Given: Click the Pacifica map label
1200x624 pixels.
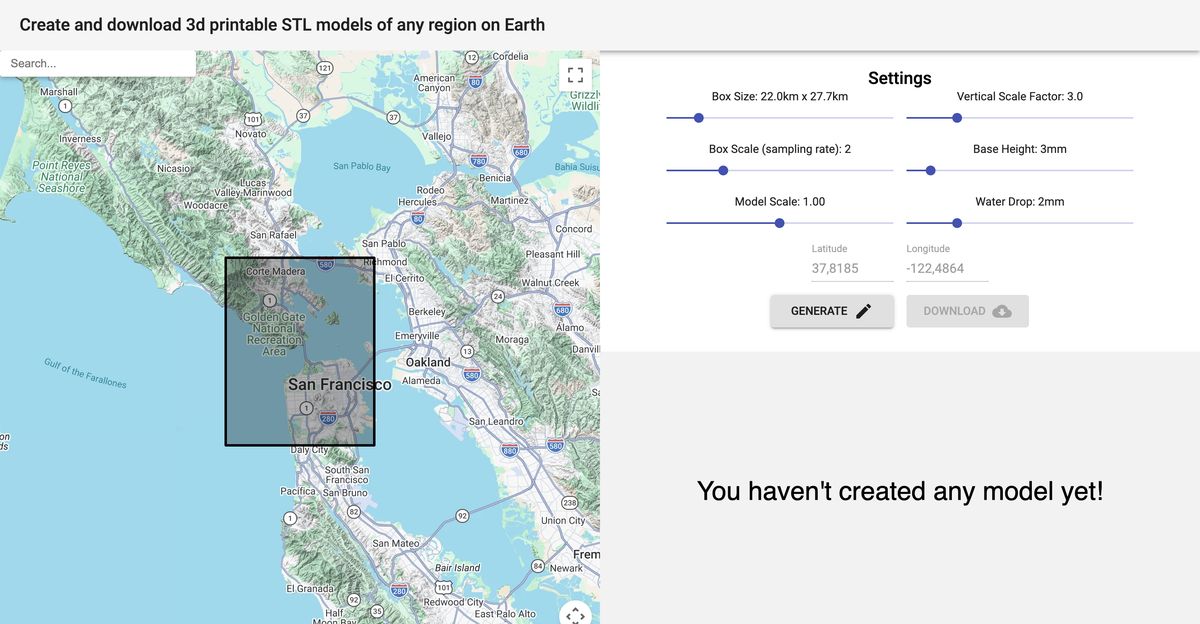Looking at the screenshot, I should pyautogui.click(x=299, y=492).
